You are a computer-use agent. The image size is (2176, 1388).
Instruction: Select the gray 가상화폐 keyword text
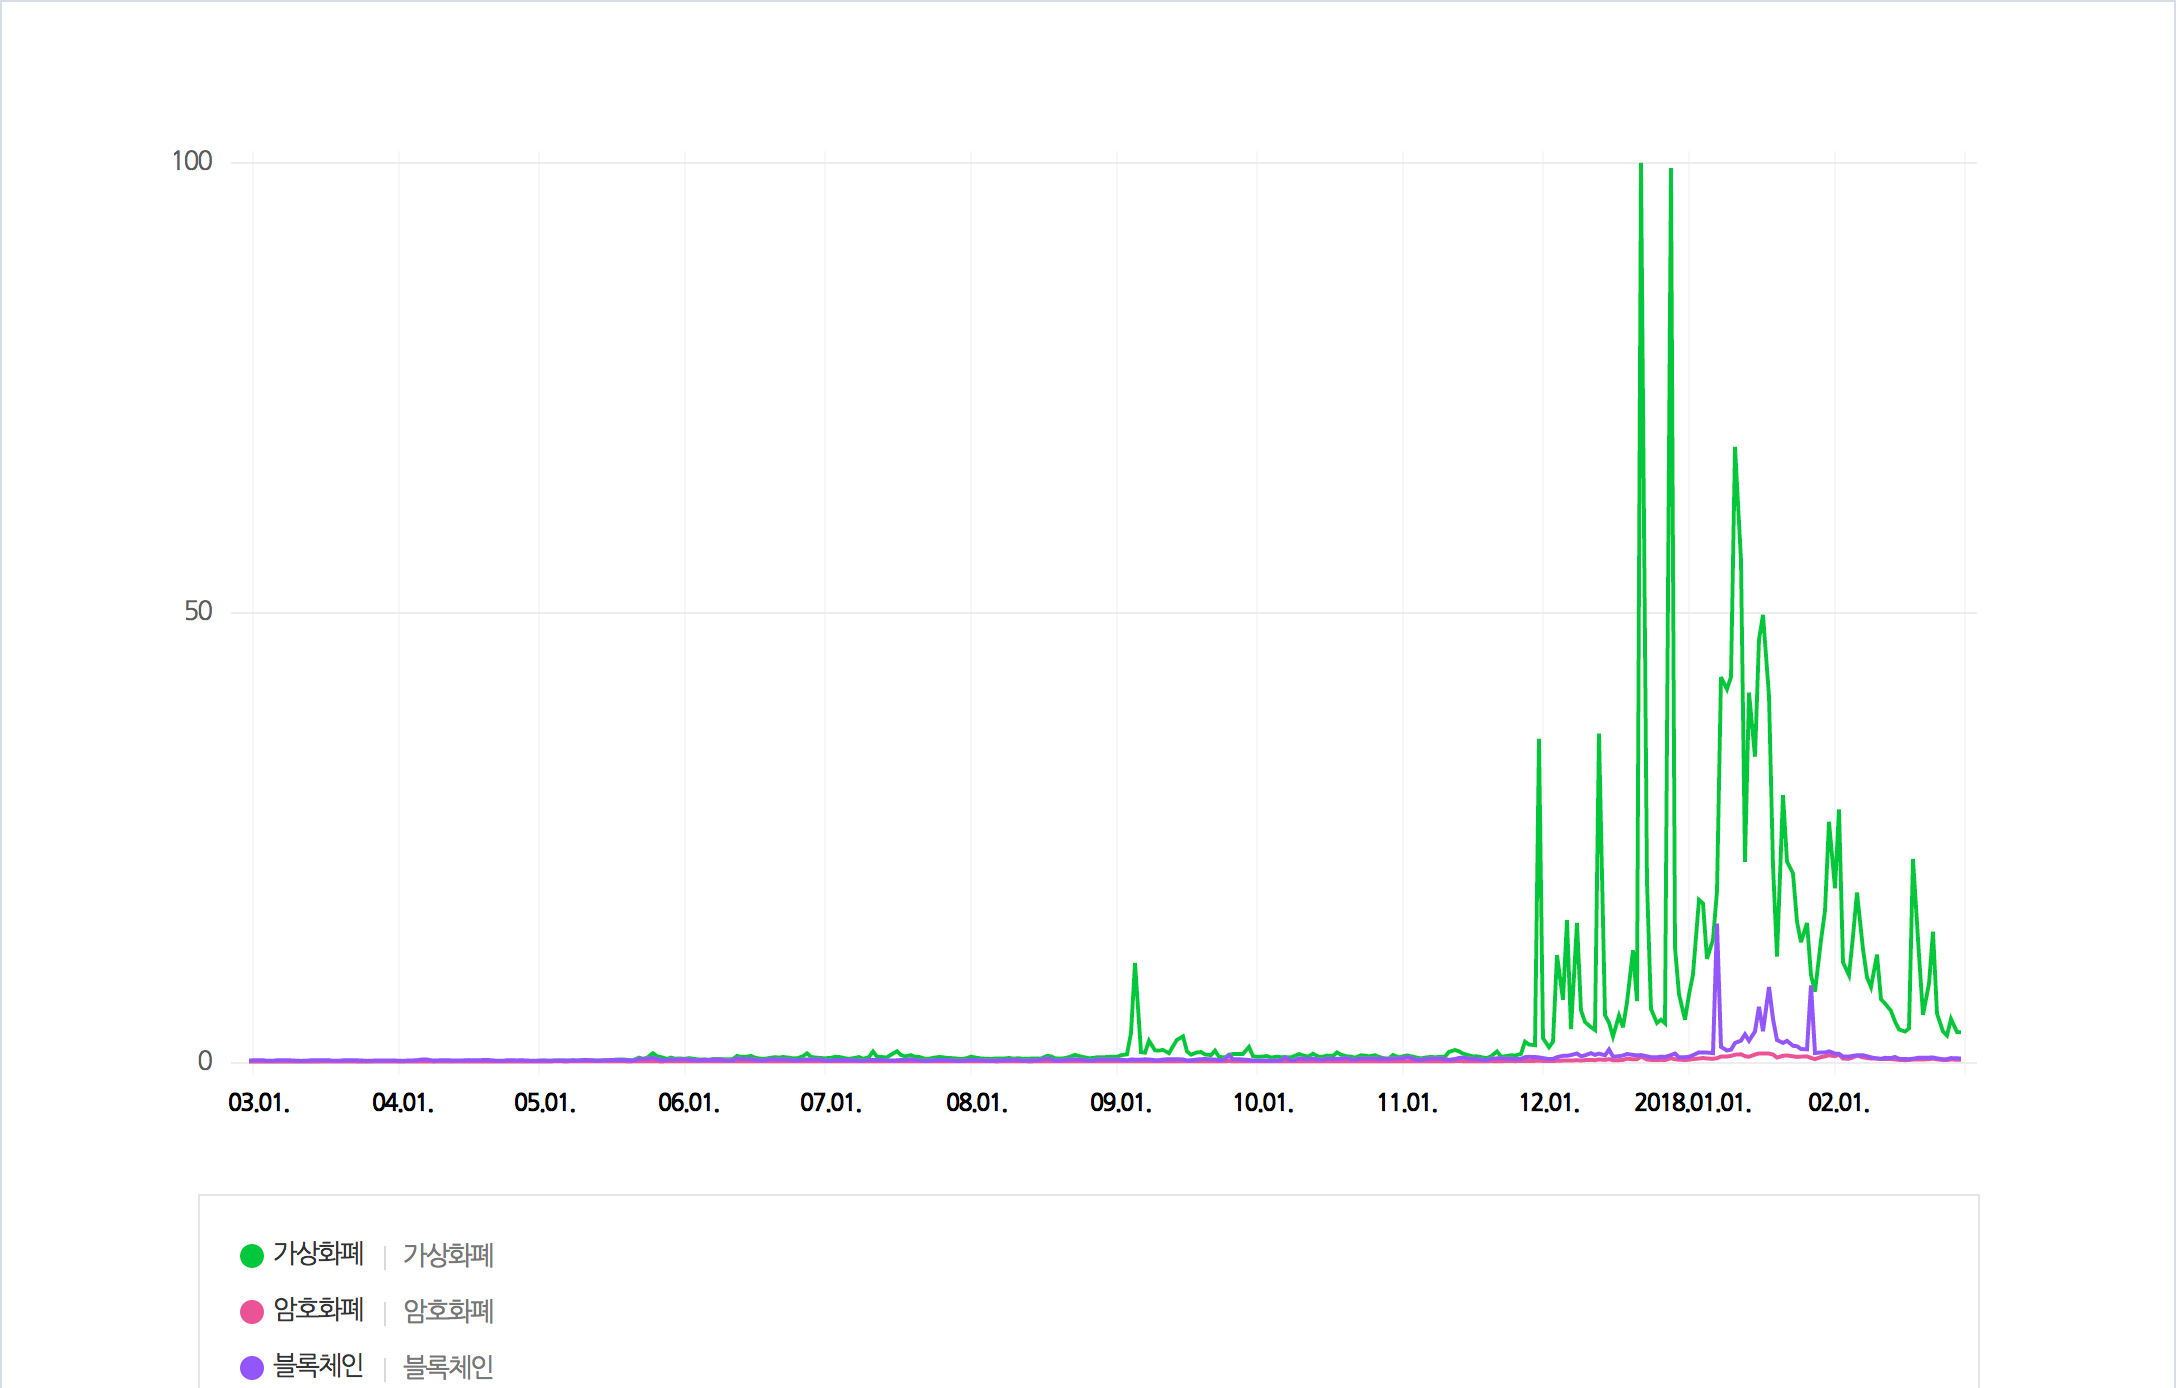pyautogui.click(x=448, y=1255)
